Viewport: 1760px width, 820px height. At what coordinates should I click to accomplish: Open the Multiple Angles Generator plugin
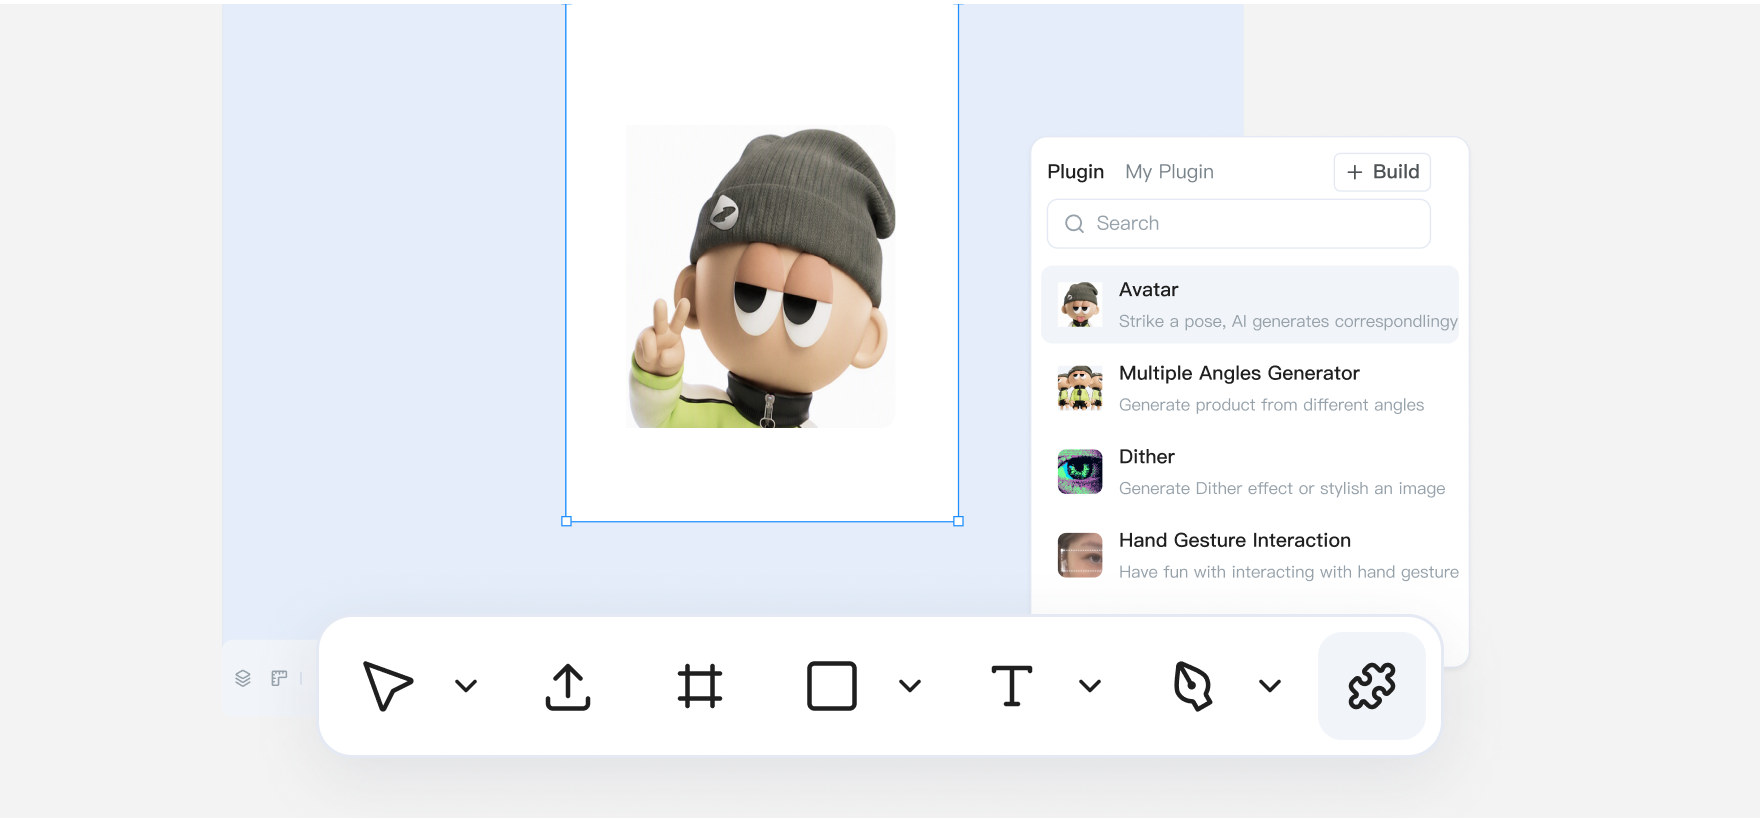[1250, 388]
